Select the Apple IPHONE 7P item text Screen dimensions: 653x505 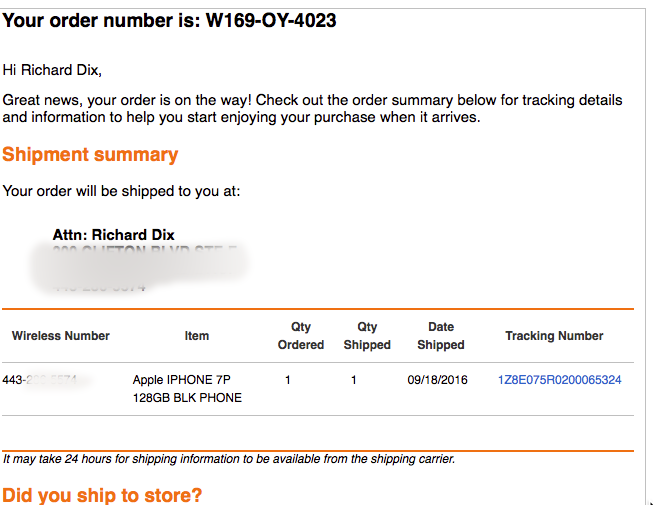pos(187,388)
